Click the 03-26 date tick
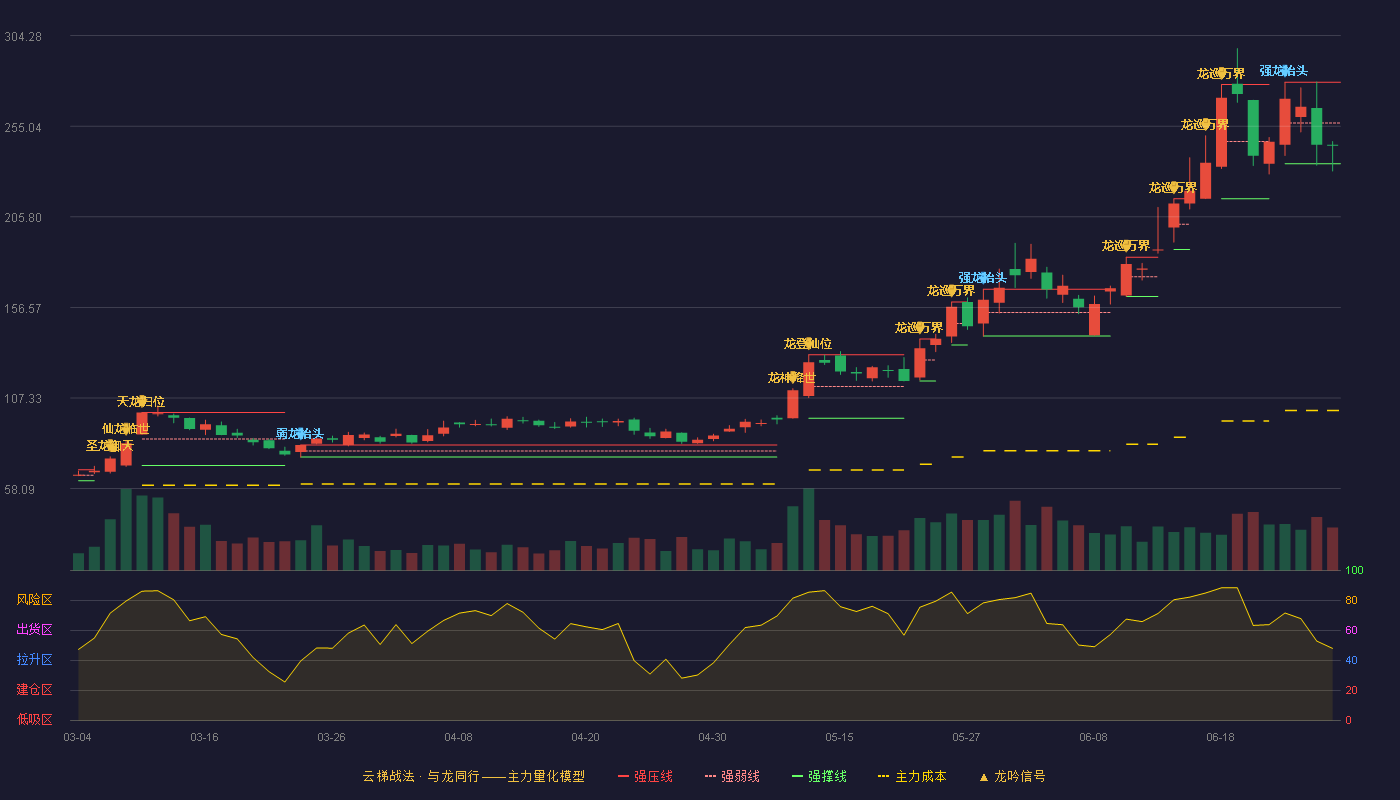Viewport: 1400px width, 800px height. click(331, 737)
